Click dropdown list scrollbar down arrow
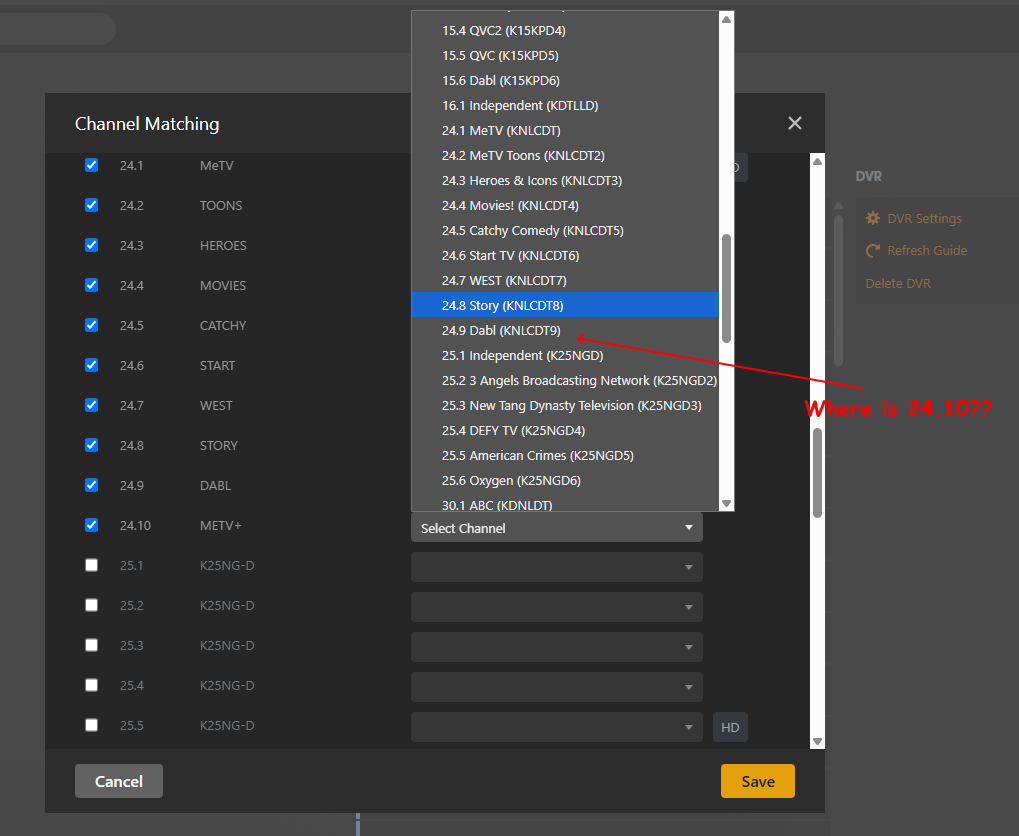This screenshot has height=836, width=1019. click(727, 504)
